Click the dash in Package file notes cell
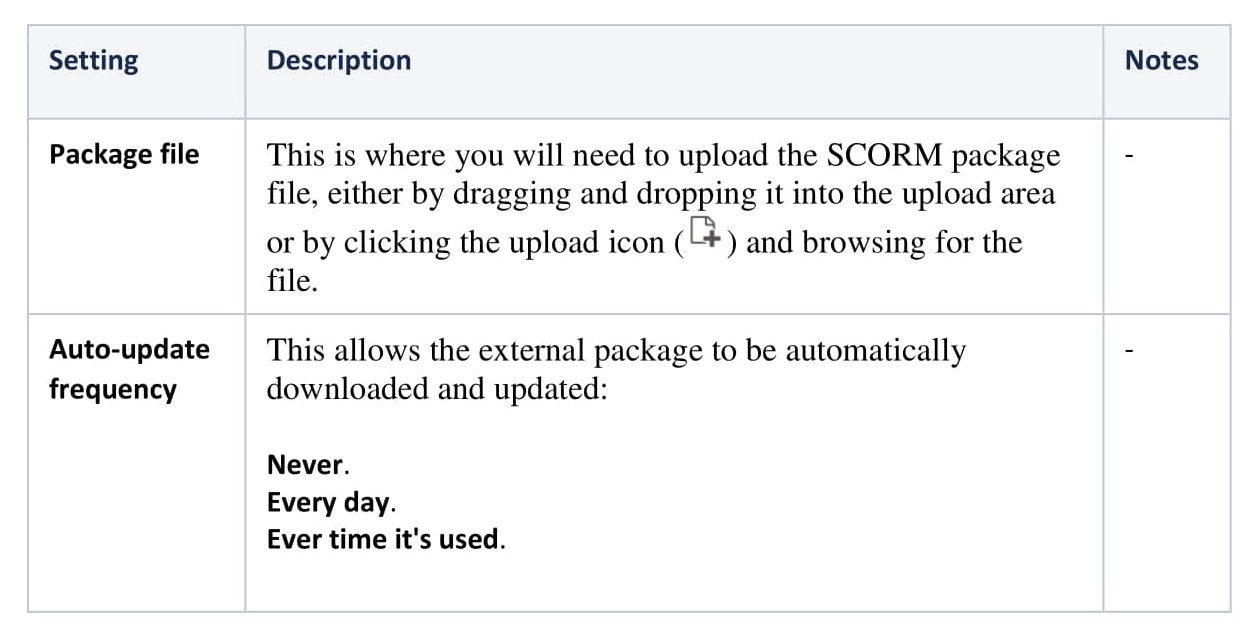 tap(1129, 156)
